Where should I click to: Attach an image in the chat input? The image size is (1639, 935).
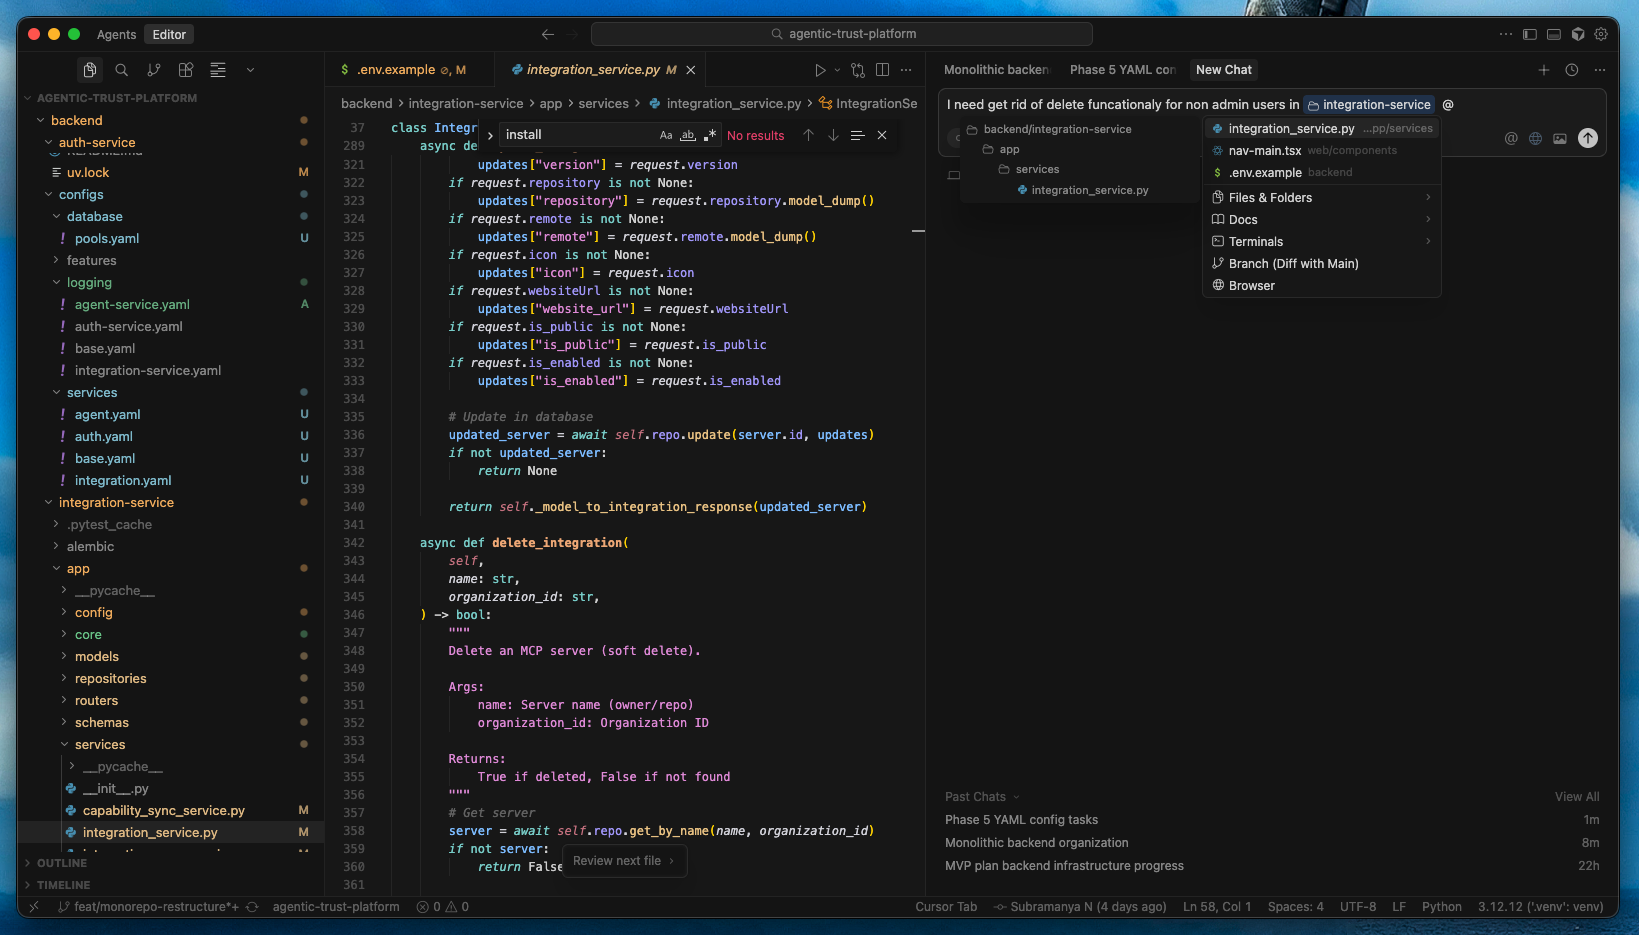click(x=1559, y=138)
